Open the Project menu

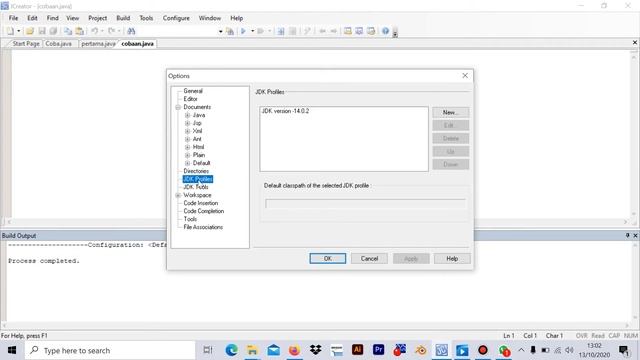coord(98,18)
